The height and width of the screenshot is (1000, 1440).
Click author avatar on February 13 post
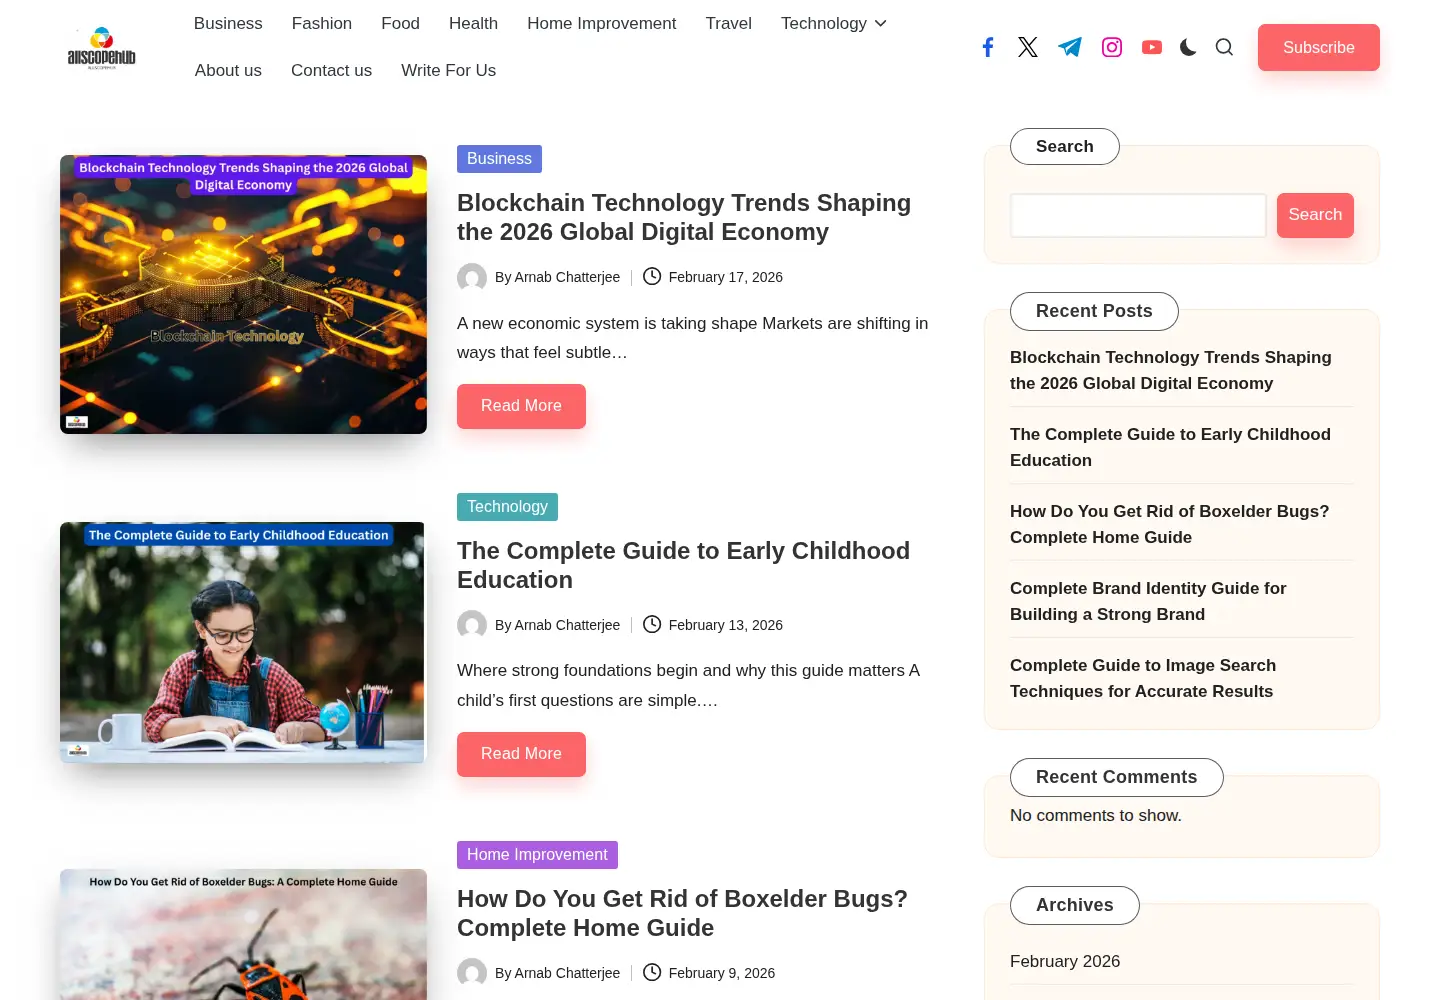pyautogui.click(x=472, y=625)
